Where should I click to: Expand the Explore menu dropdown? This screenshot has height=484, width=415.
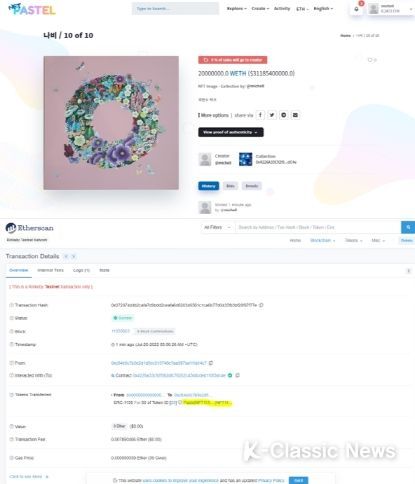(x=237, y=9)
